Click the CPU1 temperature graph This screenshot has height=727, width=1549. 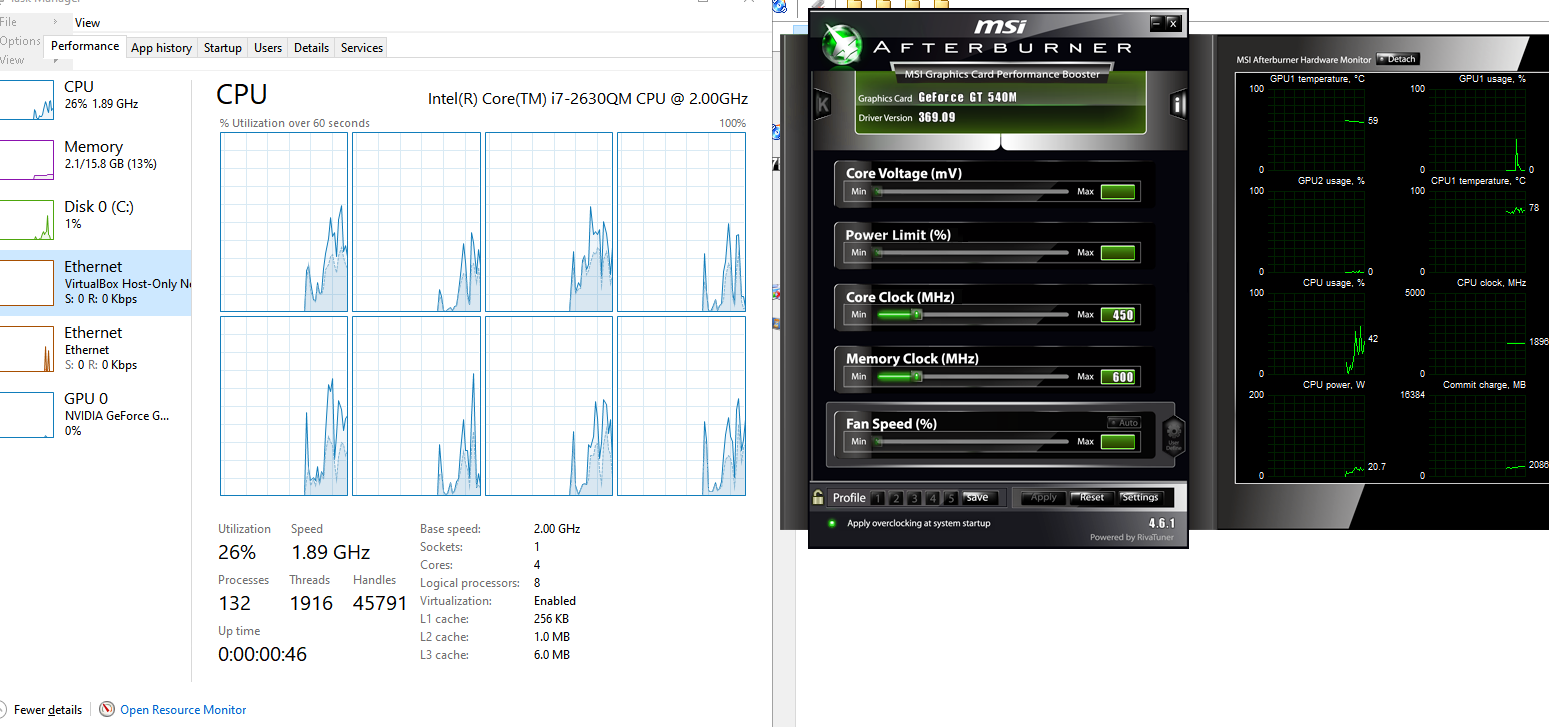point(1477,232)
